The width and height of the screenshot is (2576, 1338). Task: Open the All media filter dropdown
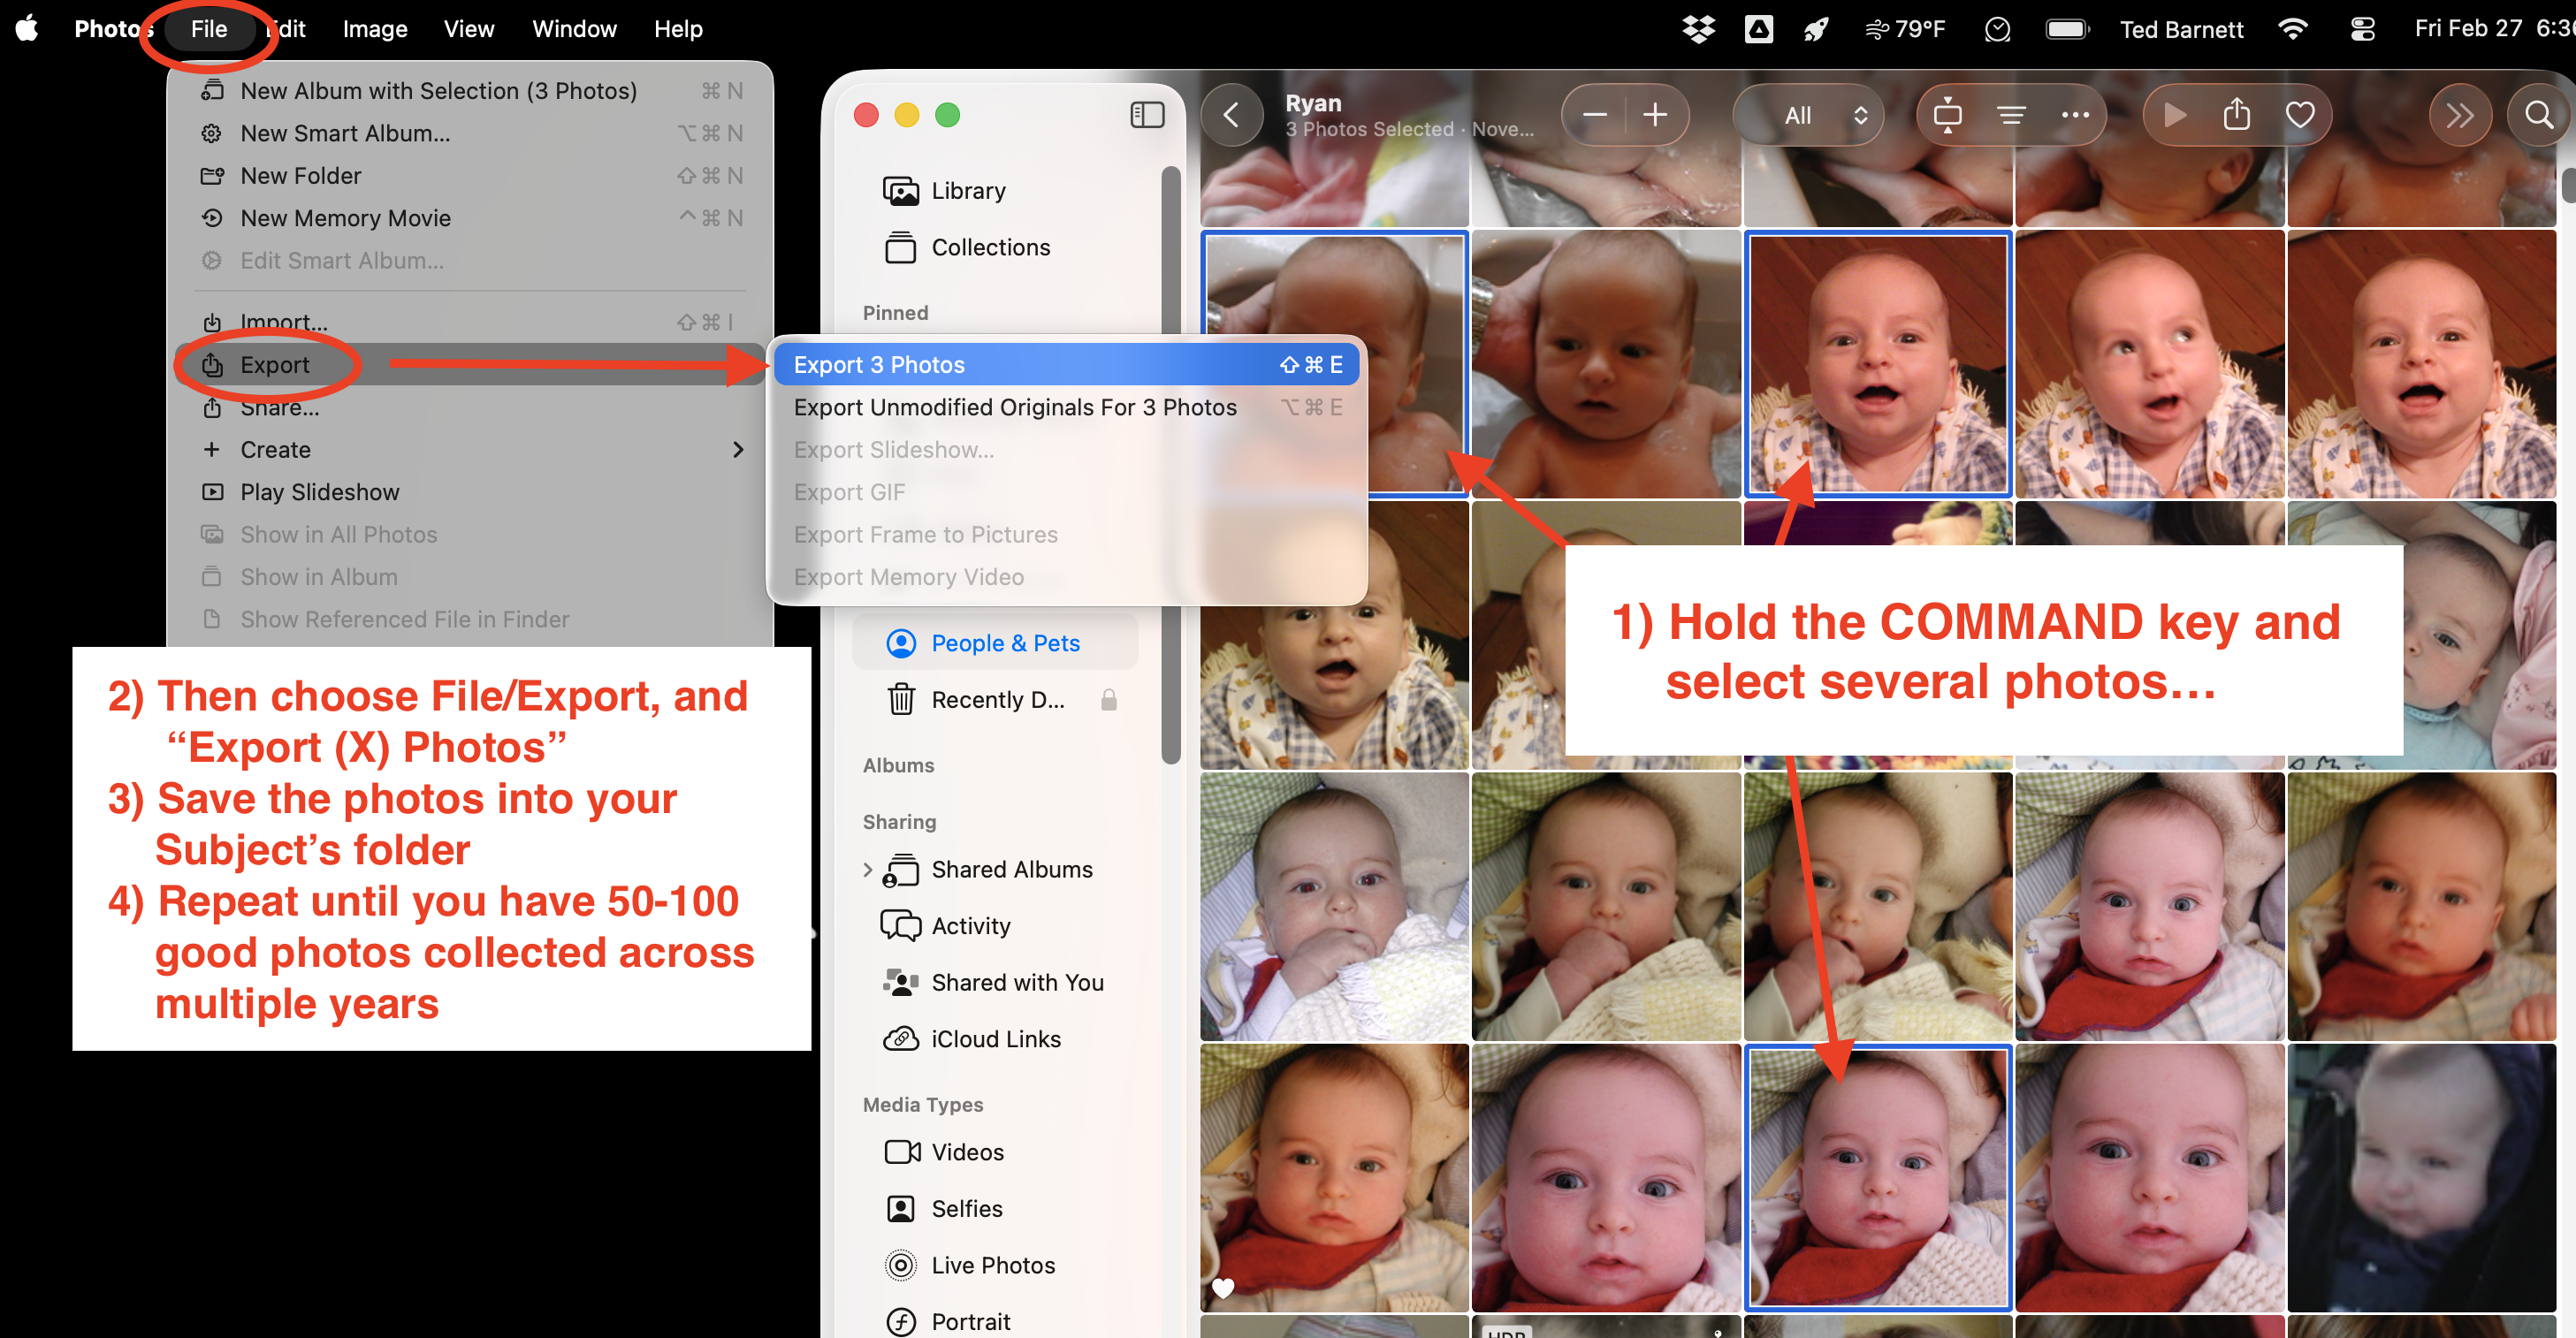pyautogui.click(x=1808, y=114)
